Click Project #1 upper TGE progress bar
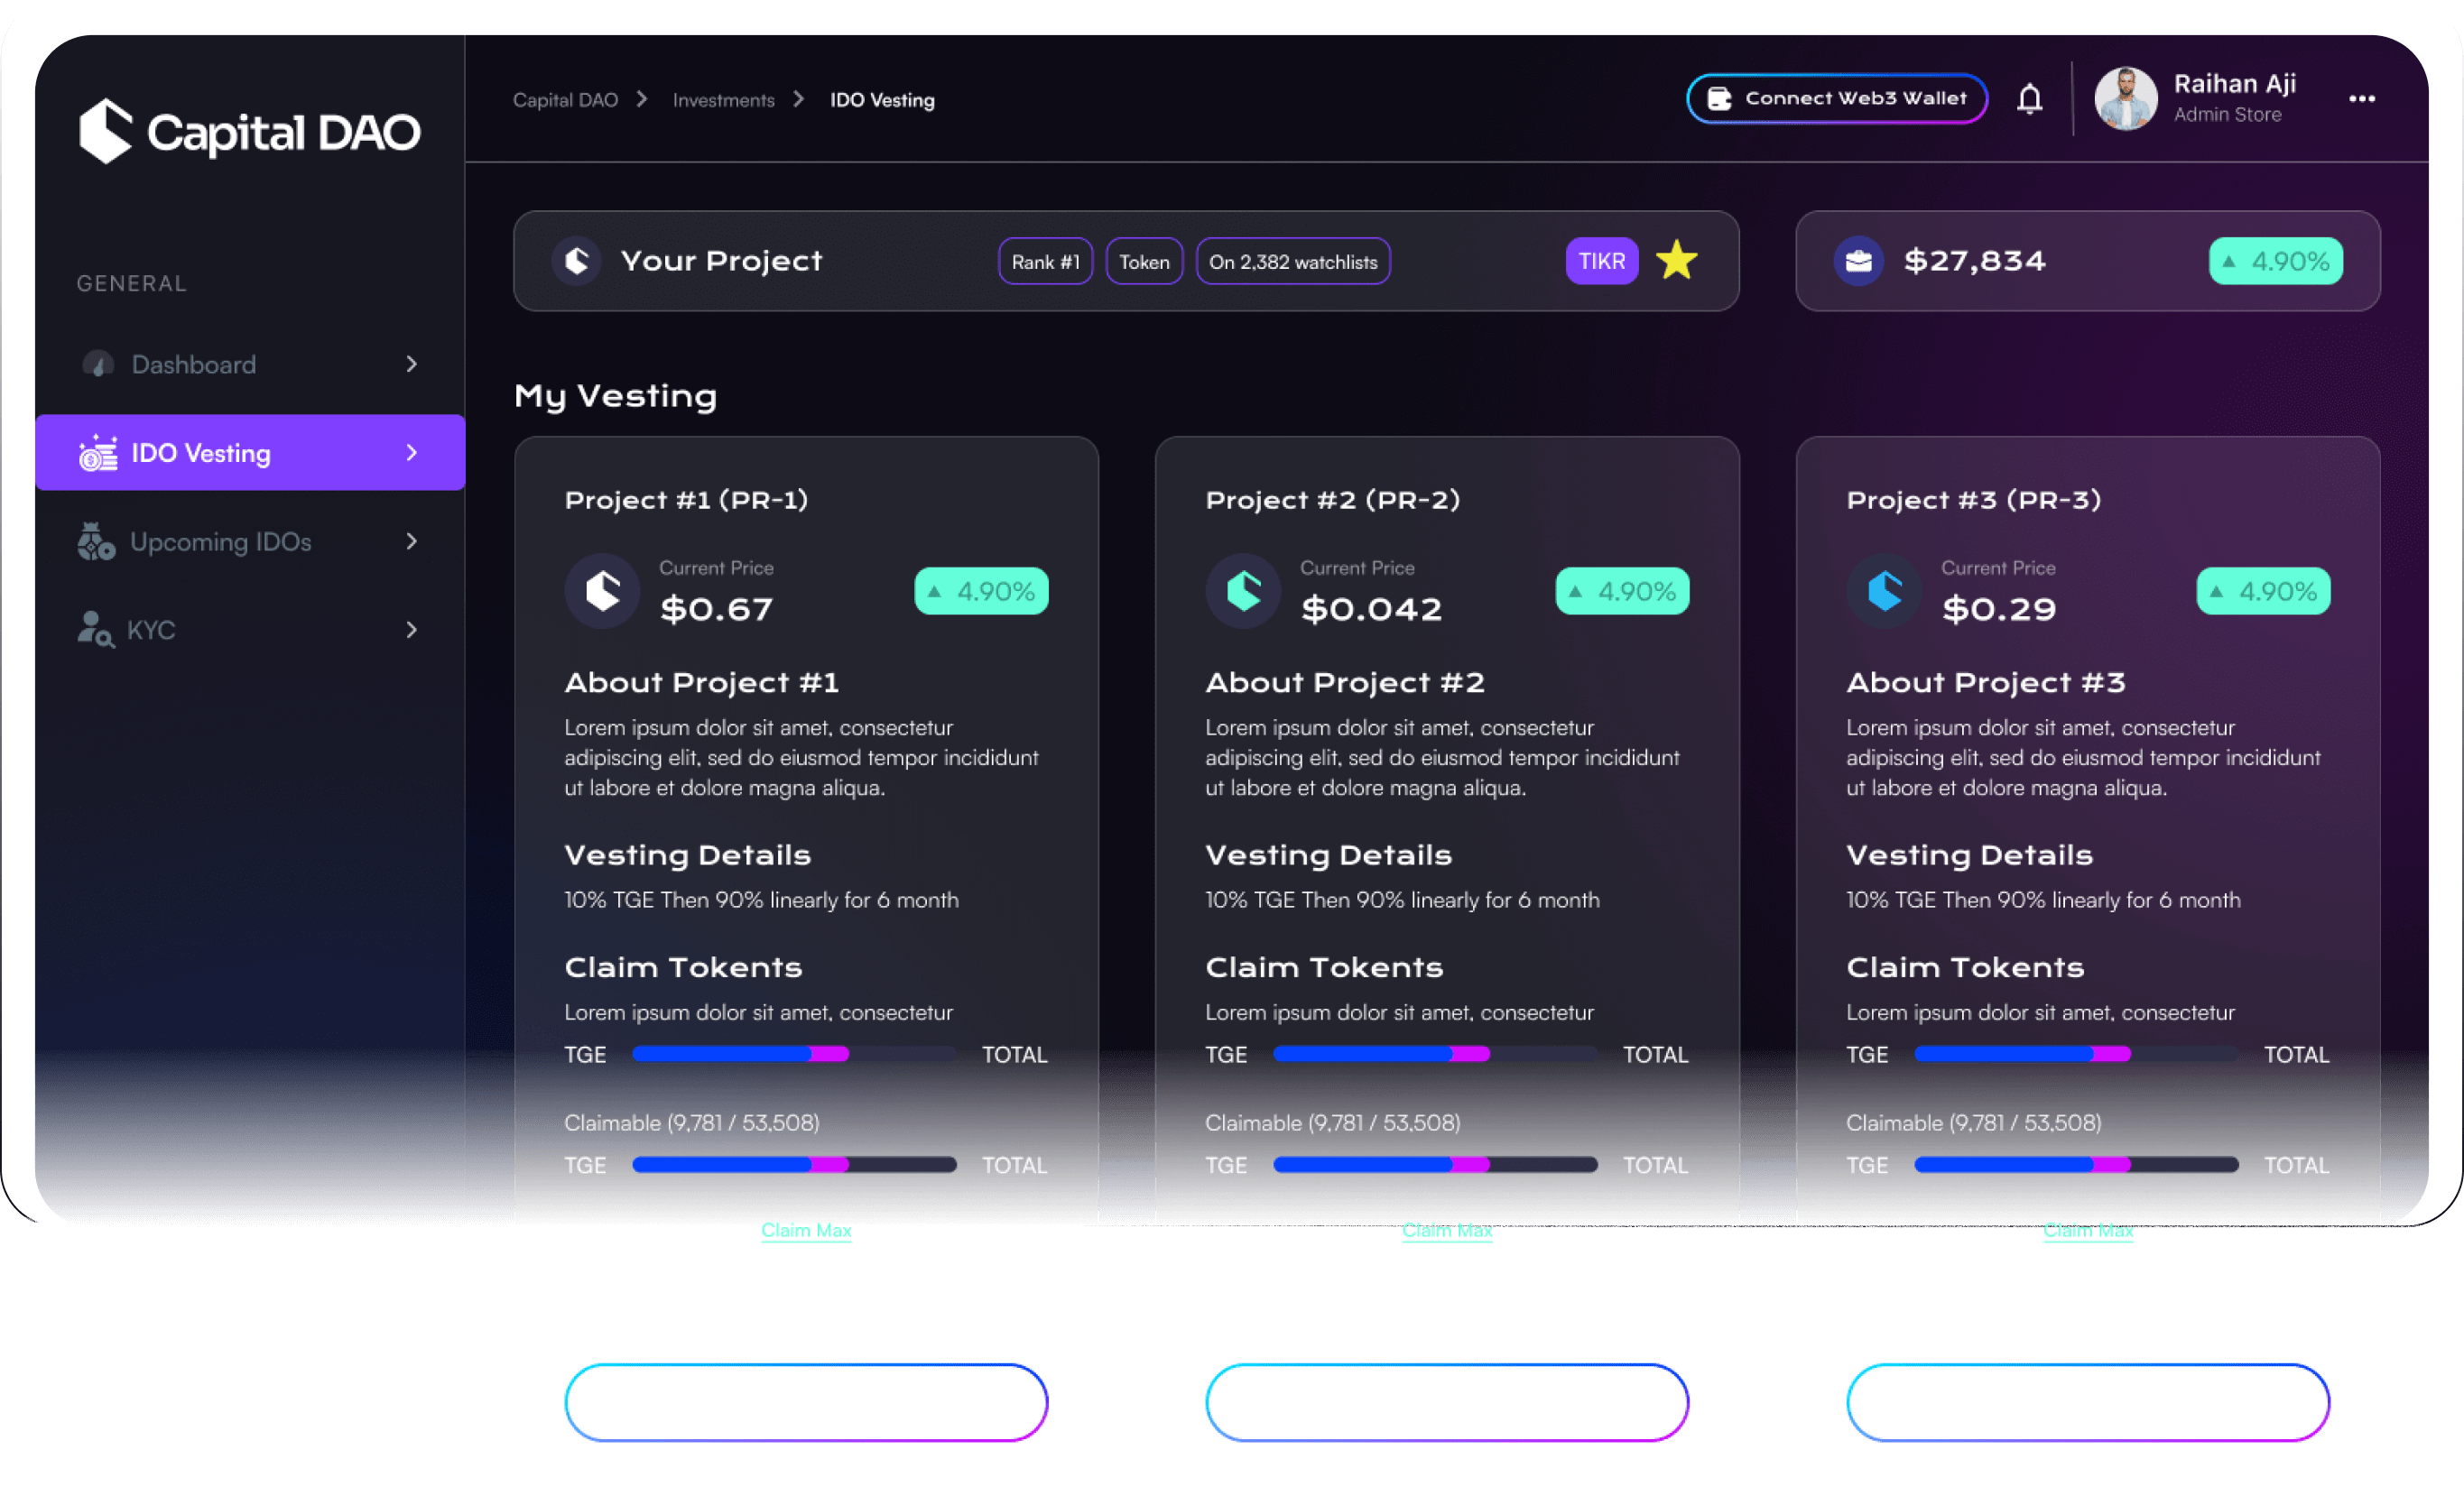This screenshot has height=1487, width=2464. click(795, 1054)
